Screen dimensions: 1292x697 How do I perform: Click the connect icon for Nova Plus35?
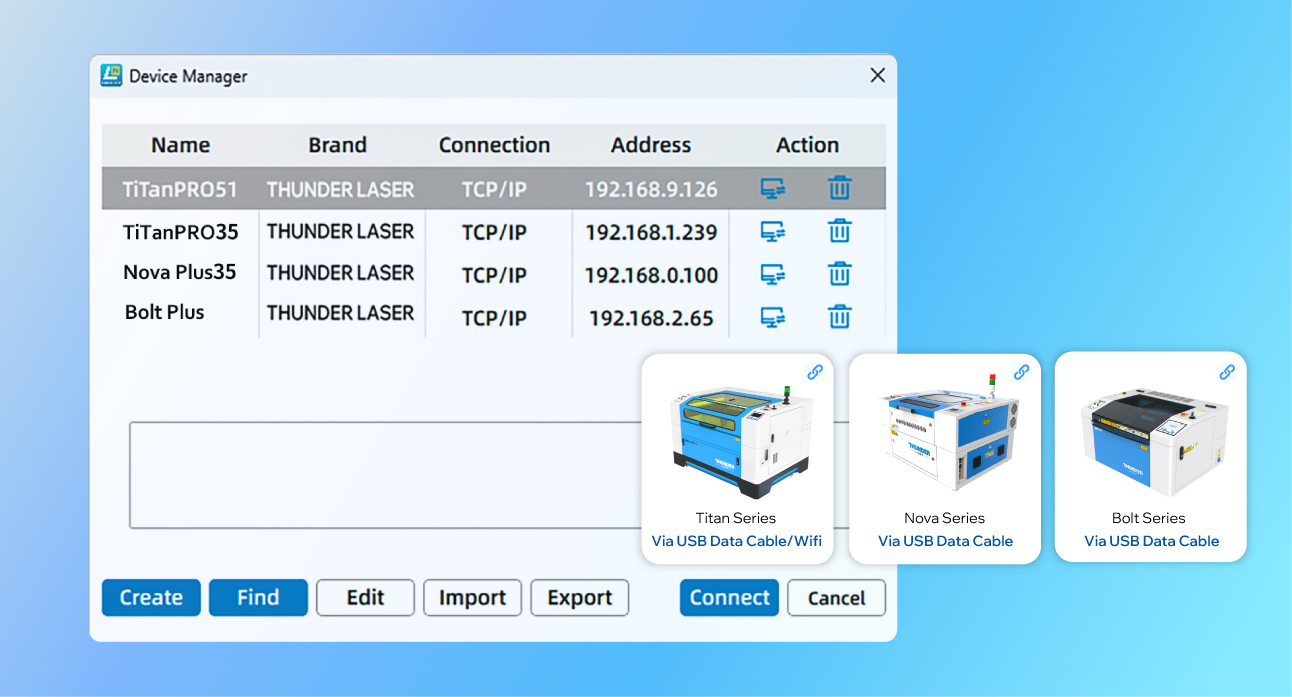[x=772, y=274]
